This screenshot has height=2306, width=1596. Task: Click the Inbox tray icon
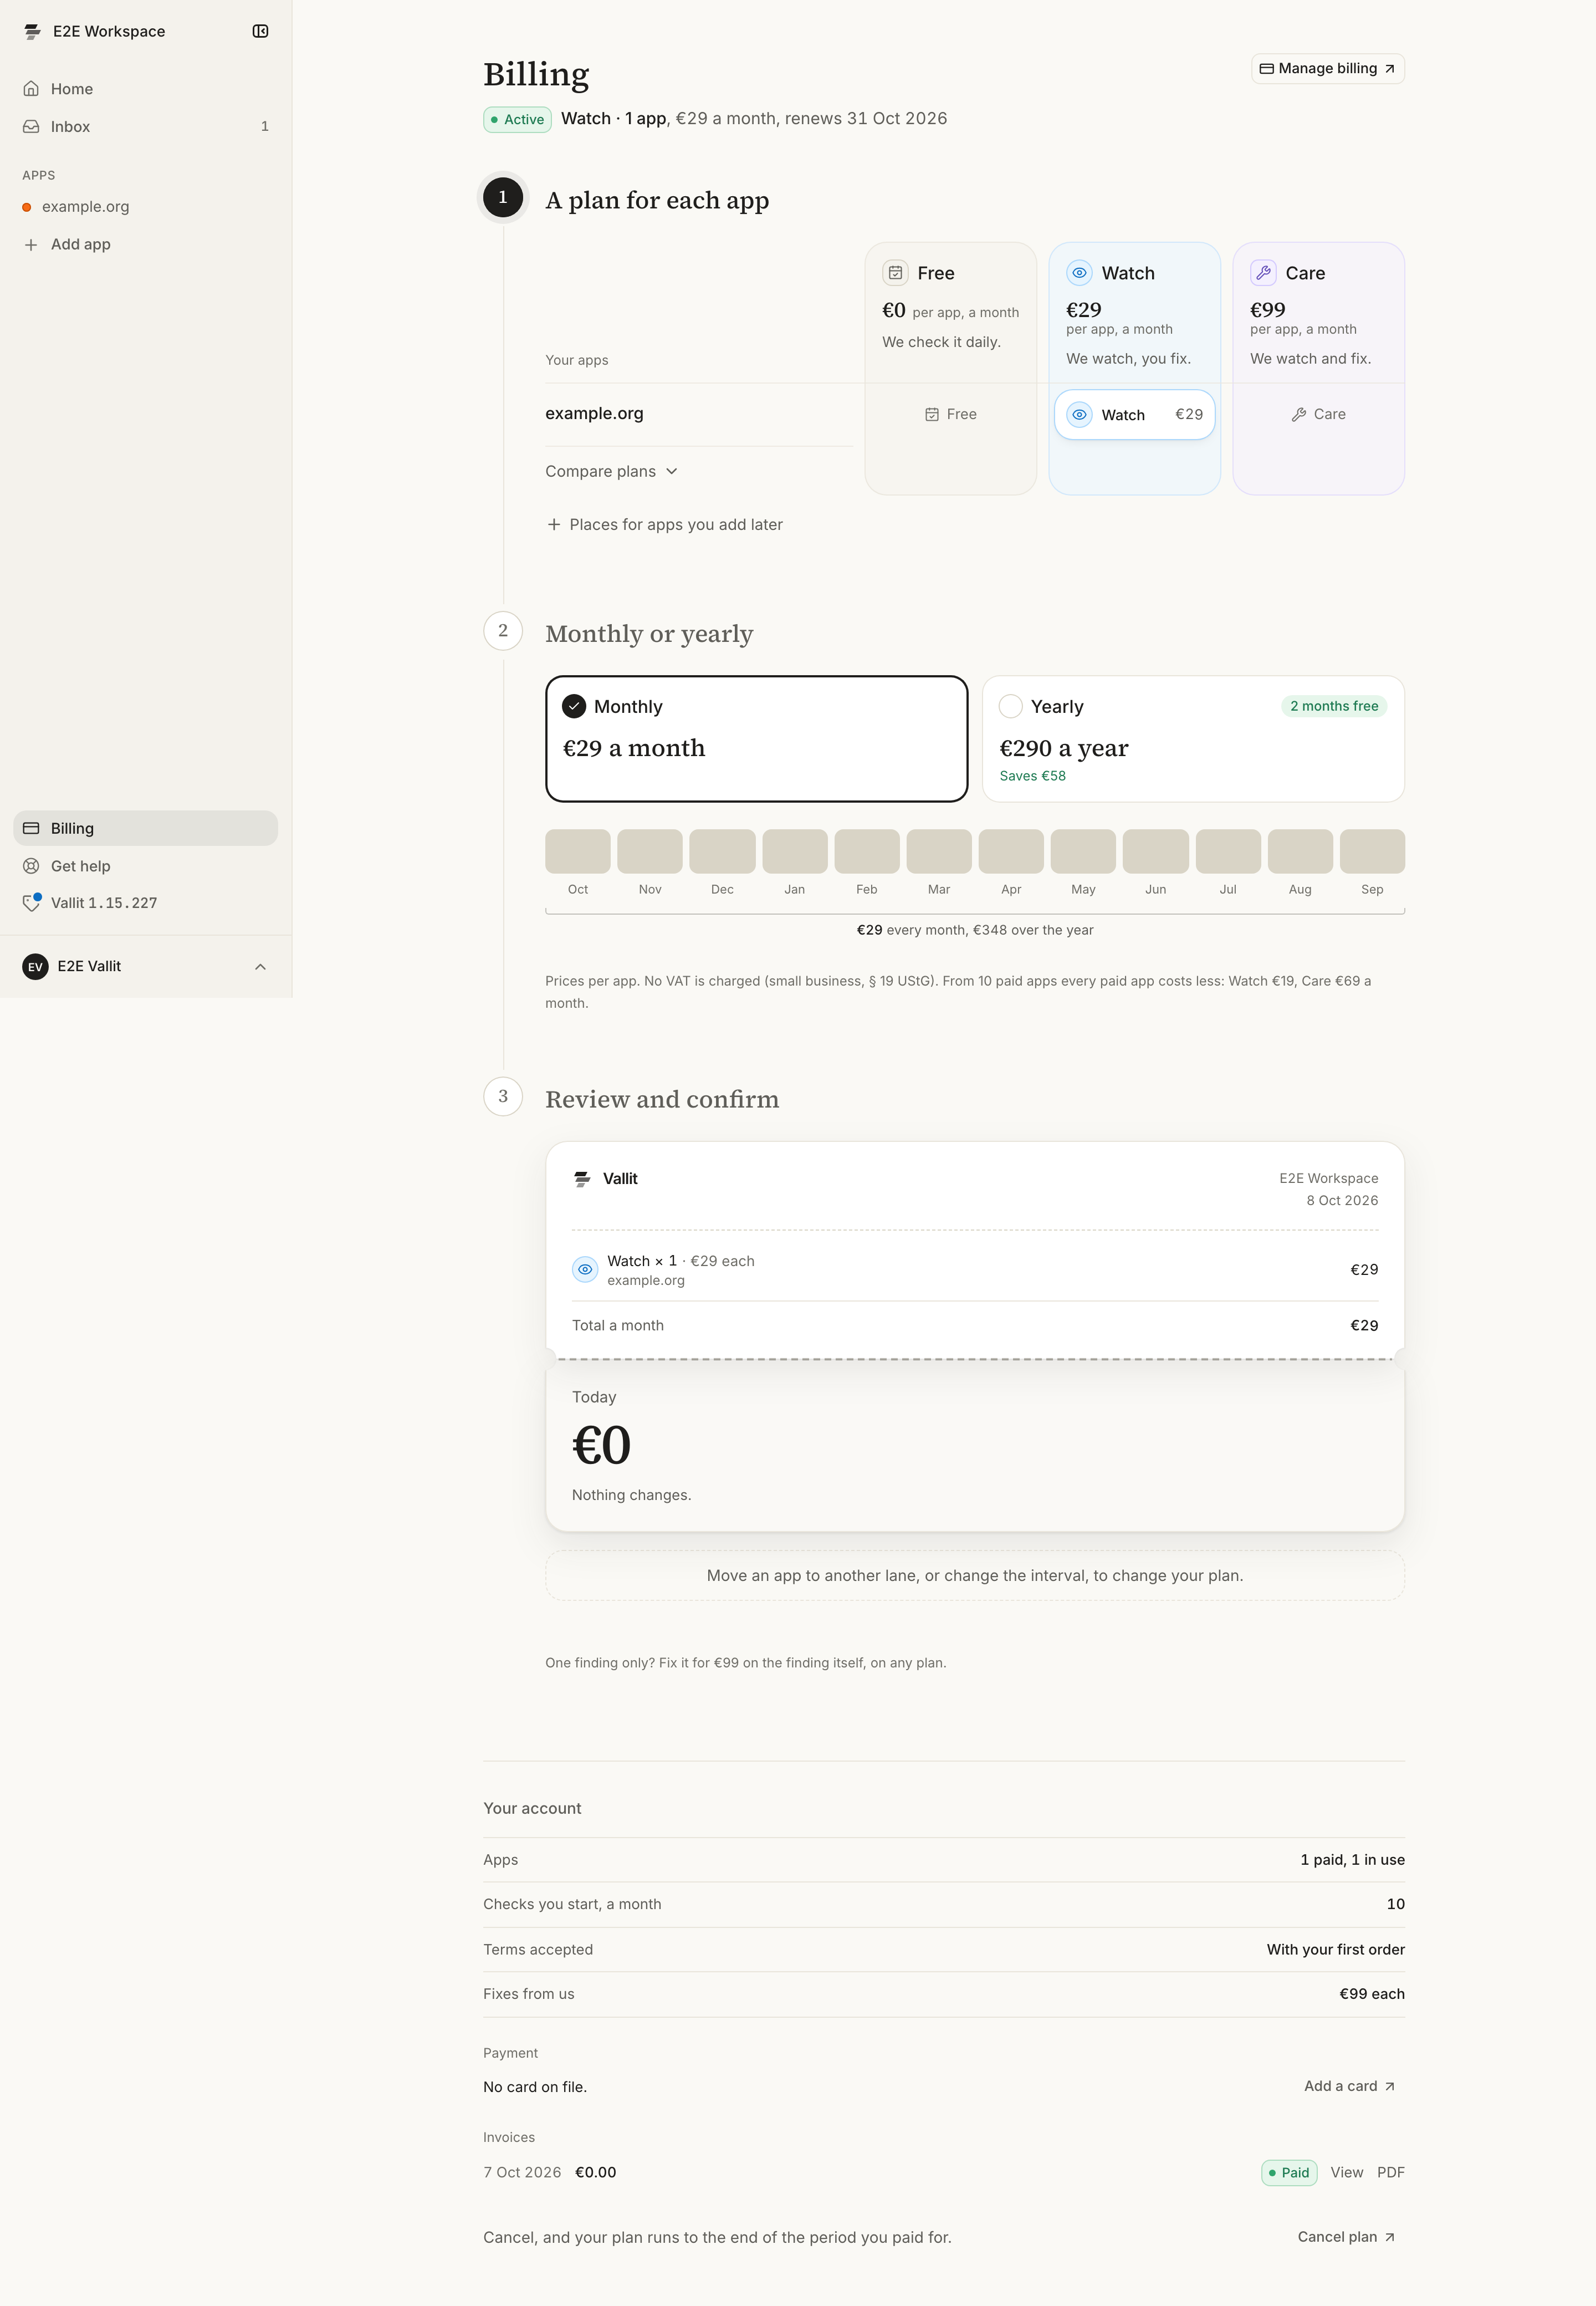[31, 127]
